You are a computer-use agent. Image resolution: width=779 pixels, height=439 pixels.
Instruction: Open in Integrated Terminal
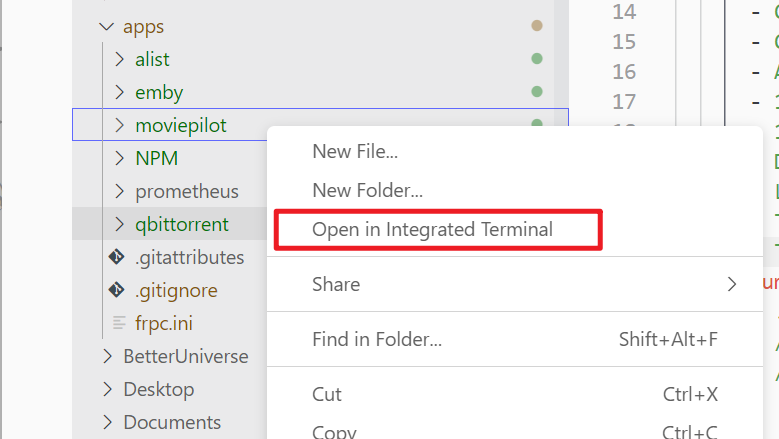pyautogui.click(x=432, y=229)
